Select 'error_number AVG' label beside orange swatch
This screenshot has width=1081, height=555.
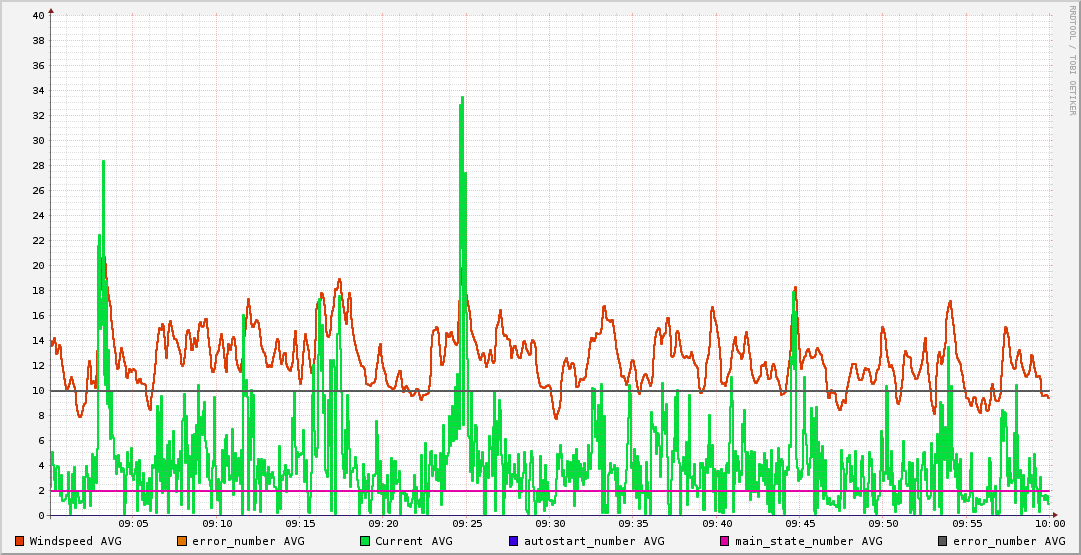[247, 541]
